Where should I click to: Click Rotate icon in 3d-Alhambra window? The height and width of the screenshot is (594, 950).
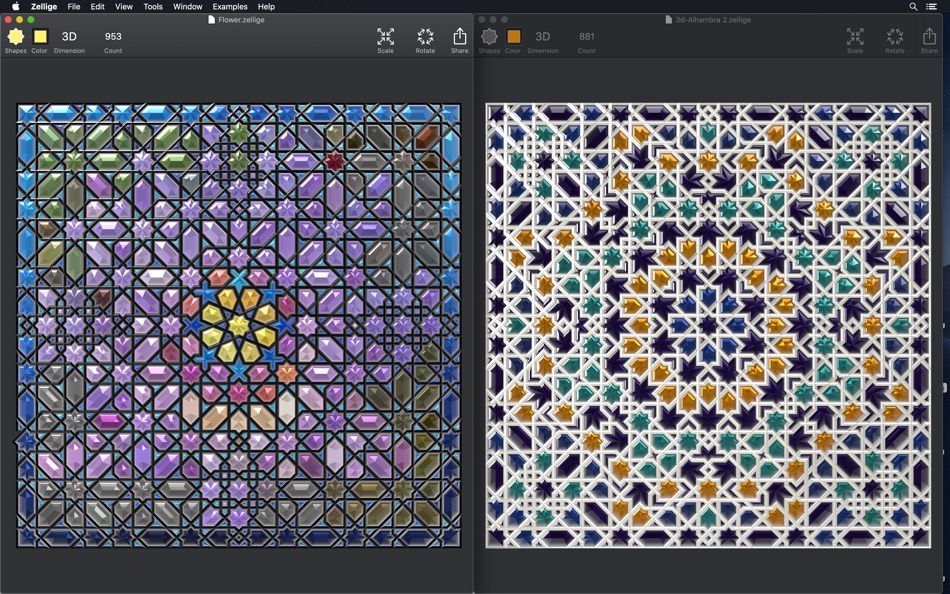point(894,37)
